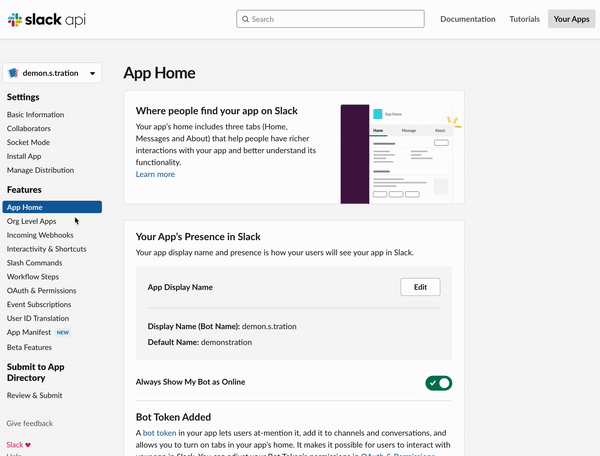Open the Documentation page

[467, 19]
